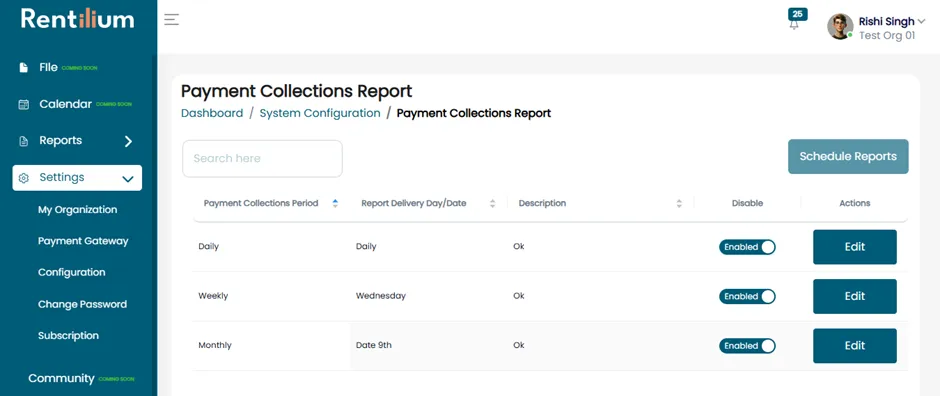Click the File document icon in sidebar

click(23, 68)
